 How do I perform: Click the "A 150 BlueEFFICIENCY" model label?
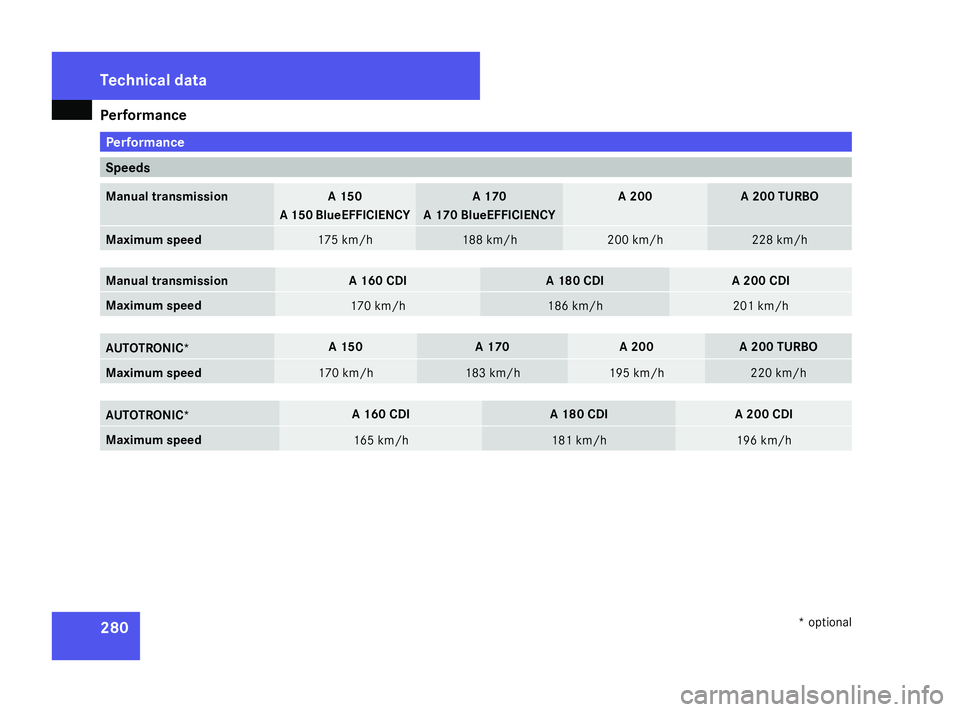click(x=345, y=215)
